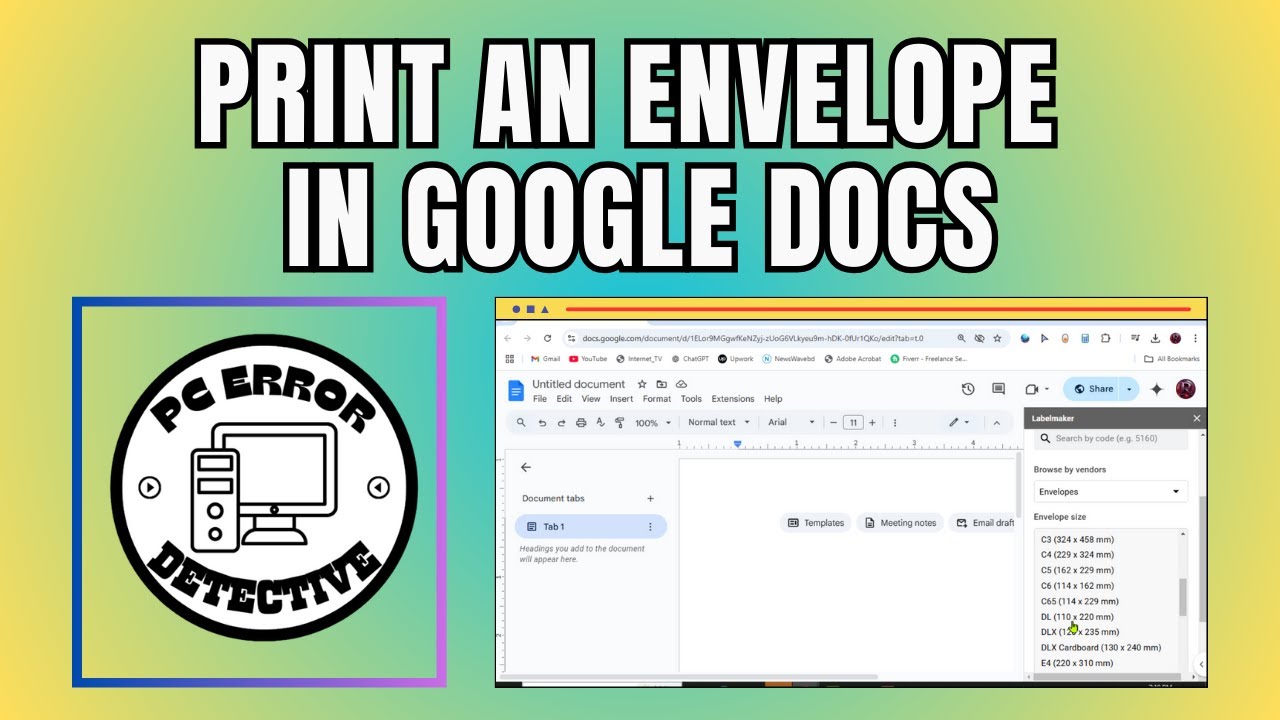Screen dimensions: 1280x720
Task: Click the Templates chip
Action: coord(816,523)
